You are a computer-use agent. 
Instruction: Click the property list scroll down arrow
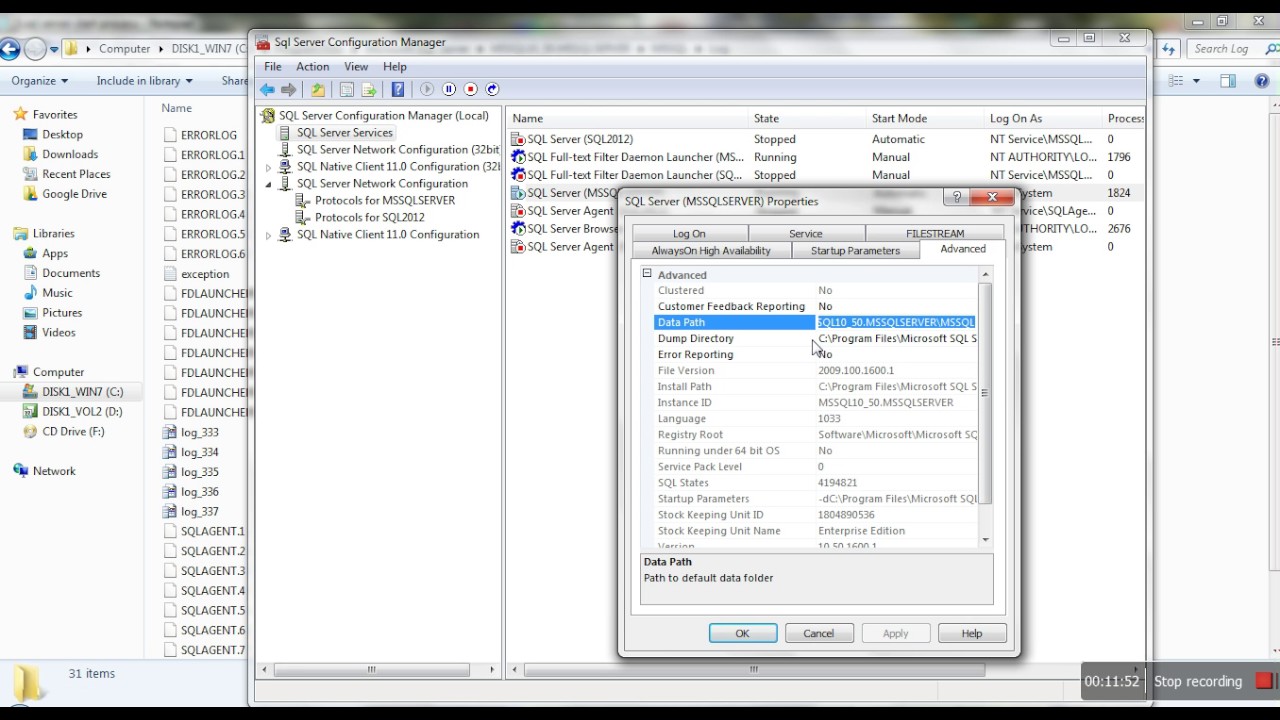tap(985, 540)
